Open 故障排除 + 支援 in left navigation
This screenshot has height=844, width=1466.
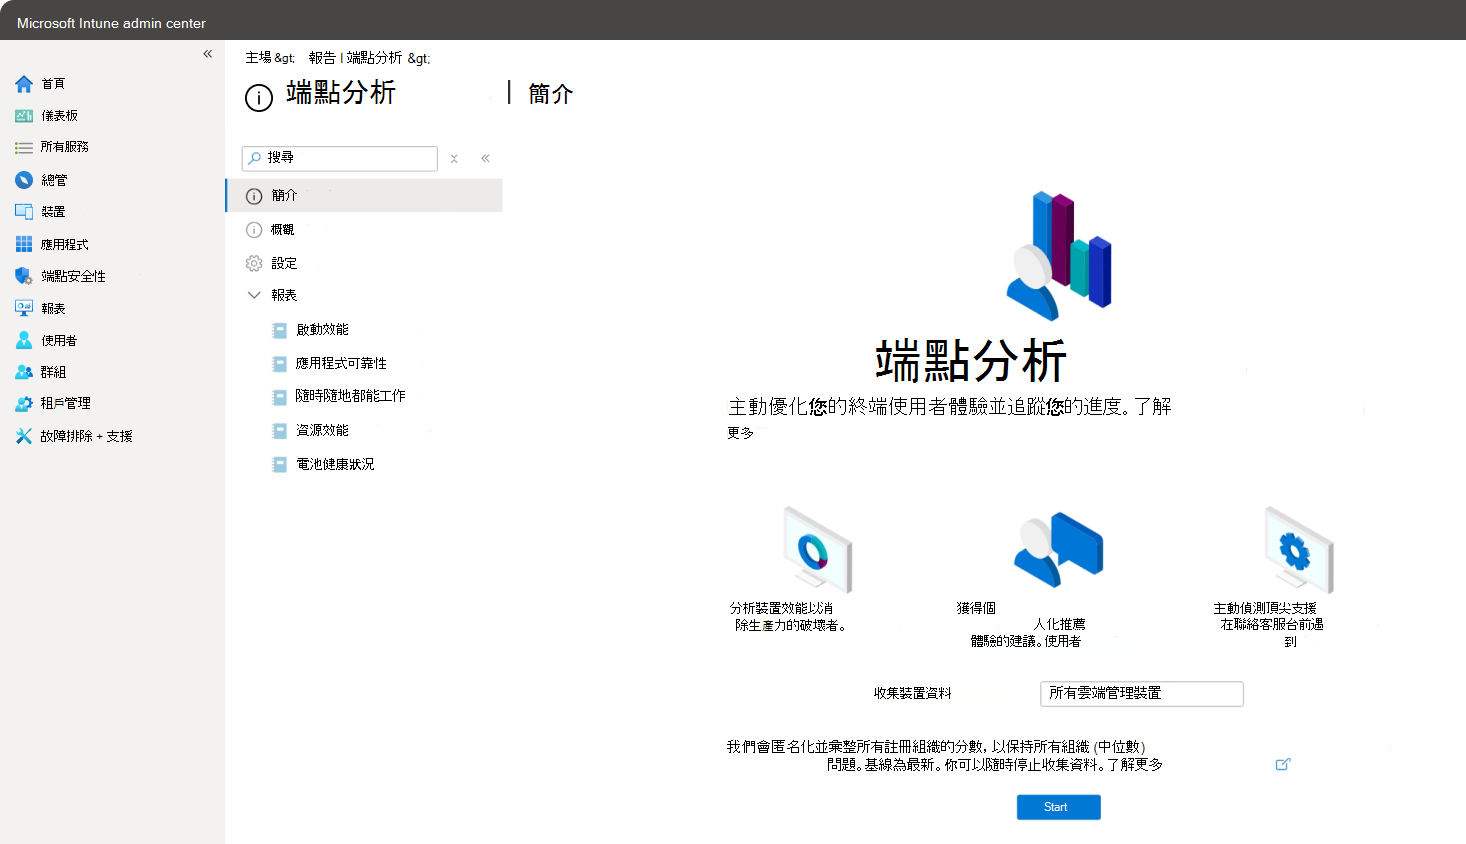point(86,436)
